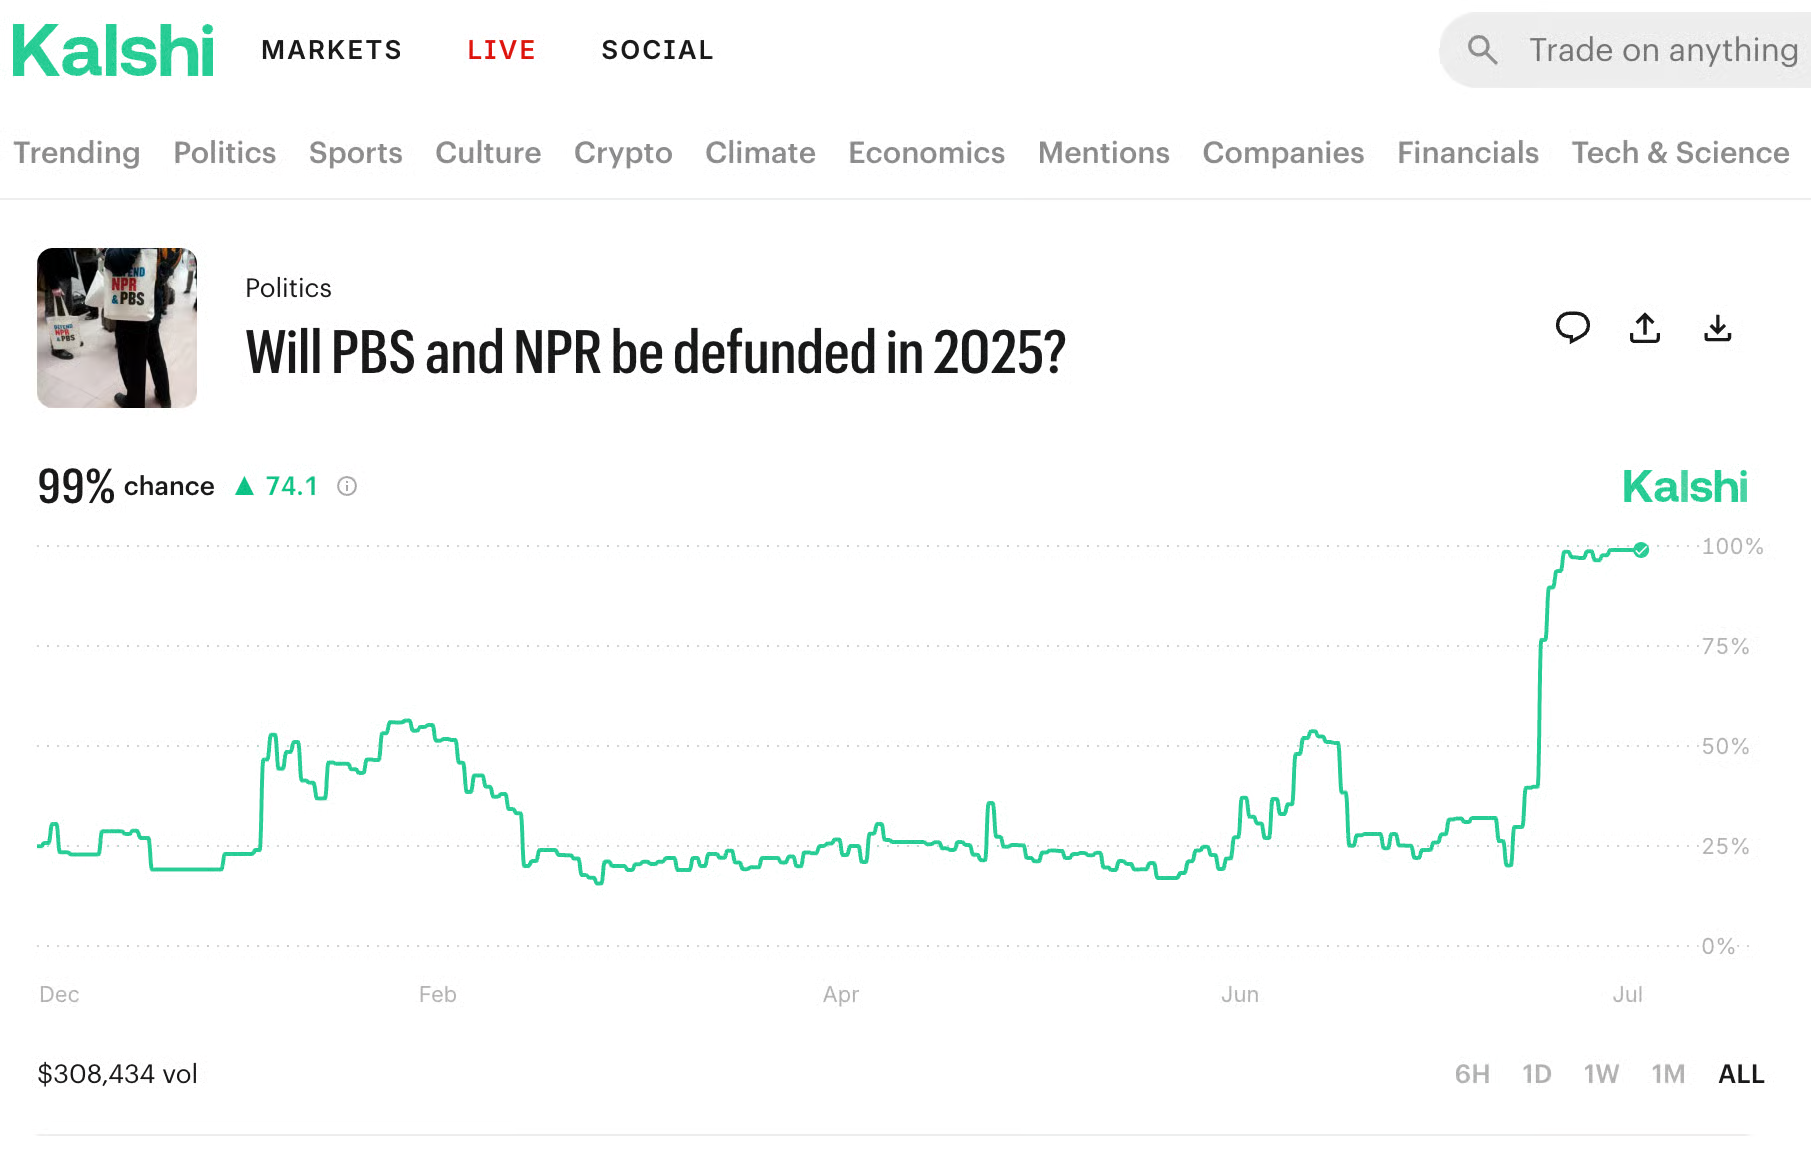This screenshot has height=1150, width=1811.
Task: Click the PBS and NPR market thumbnail
Action: 117,328
